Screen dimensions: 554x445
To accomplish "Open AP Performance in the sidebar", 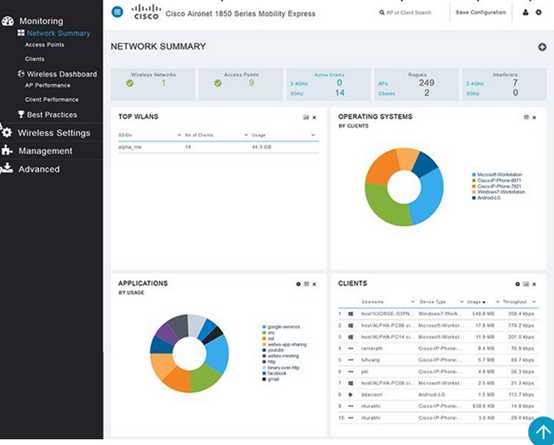I will [x=47, y=85].
